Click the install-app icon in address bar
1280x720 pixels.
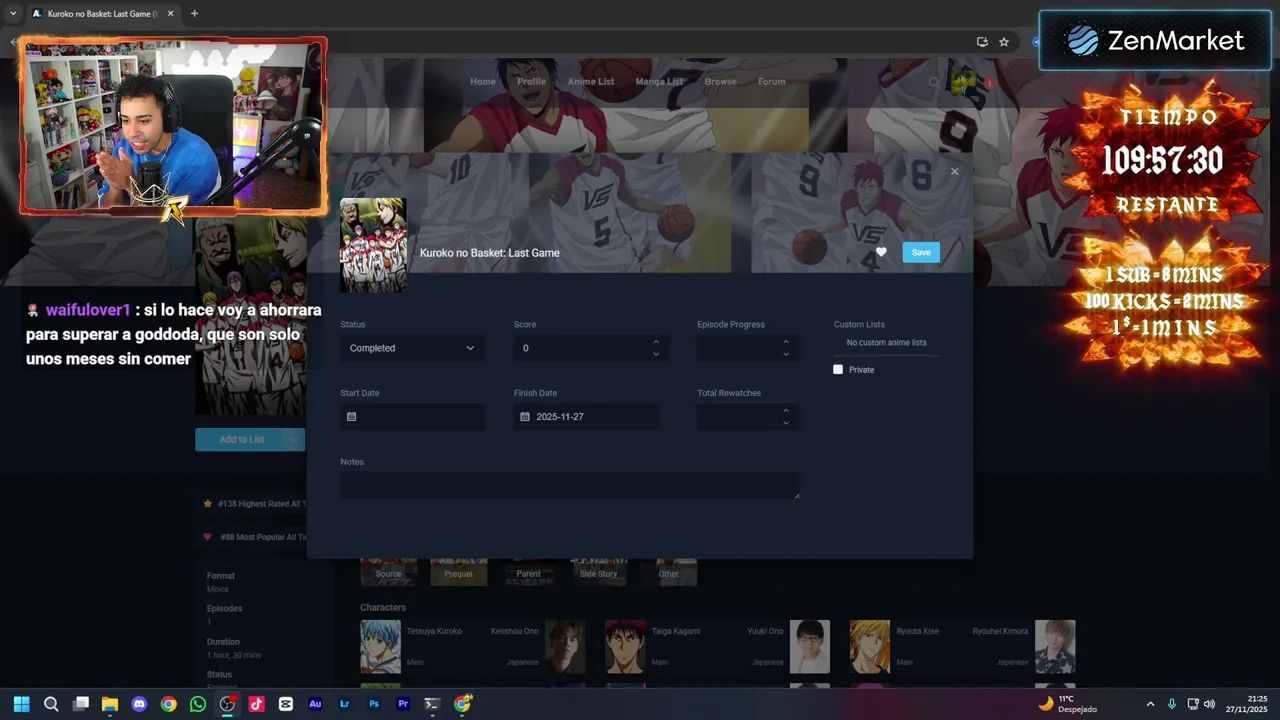982,42
